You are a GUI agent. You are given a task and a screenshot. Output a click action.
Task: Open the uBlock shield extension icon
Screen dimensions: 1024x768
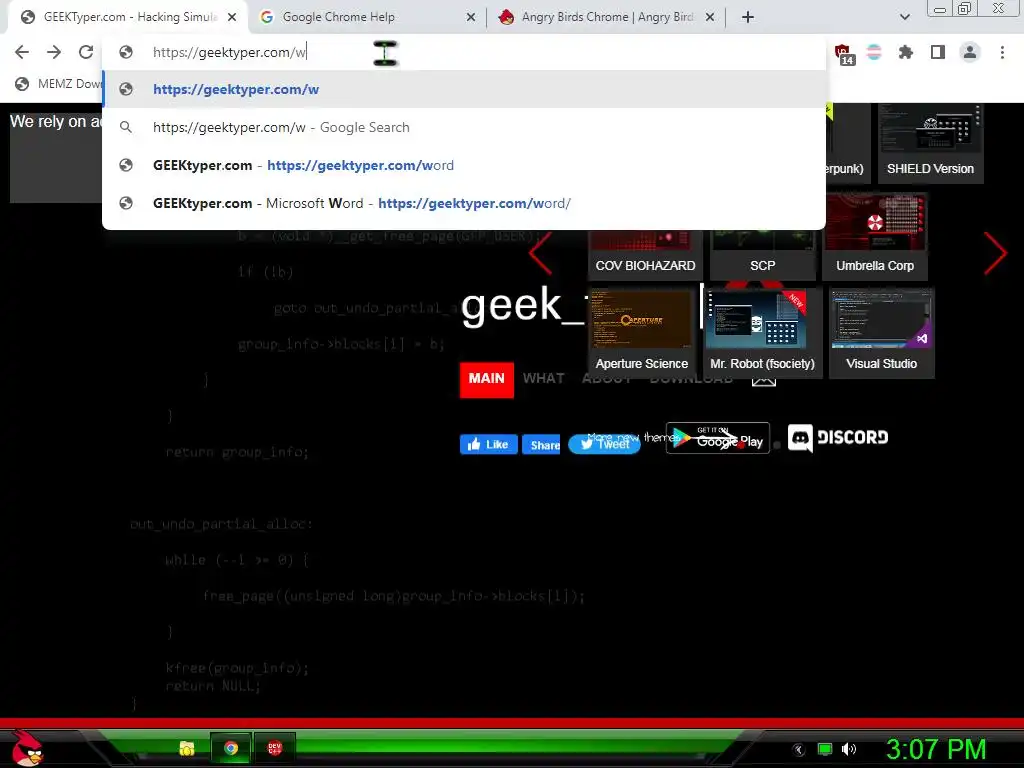(x=843, y=54)
